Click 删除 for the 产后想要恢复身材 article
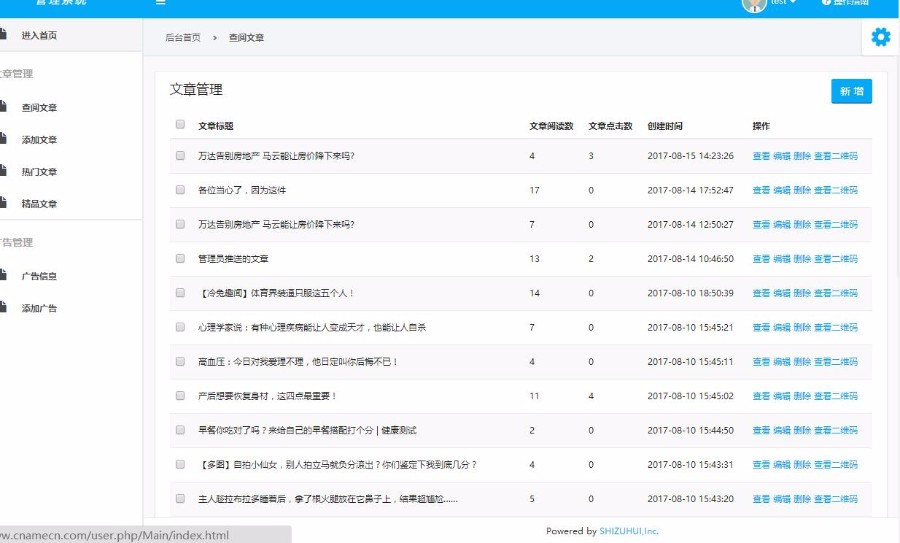This screenshot has height=543, width=900. tap(802, 396)
